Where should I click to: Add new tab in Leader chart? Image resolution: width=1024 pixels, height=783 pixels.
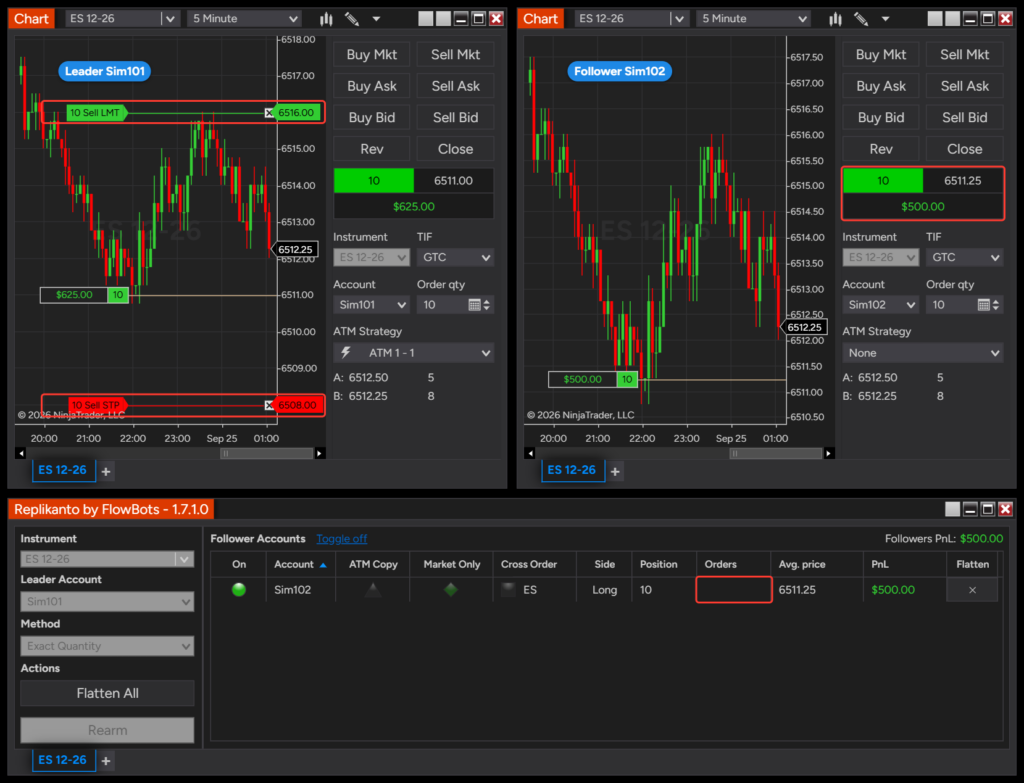click(106, 471)
